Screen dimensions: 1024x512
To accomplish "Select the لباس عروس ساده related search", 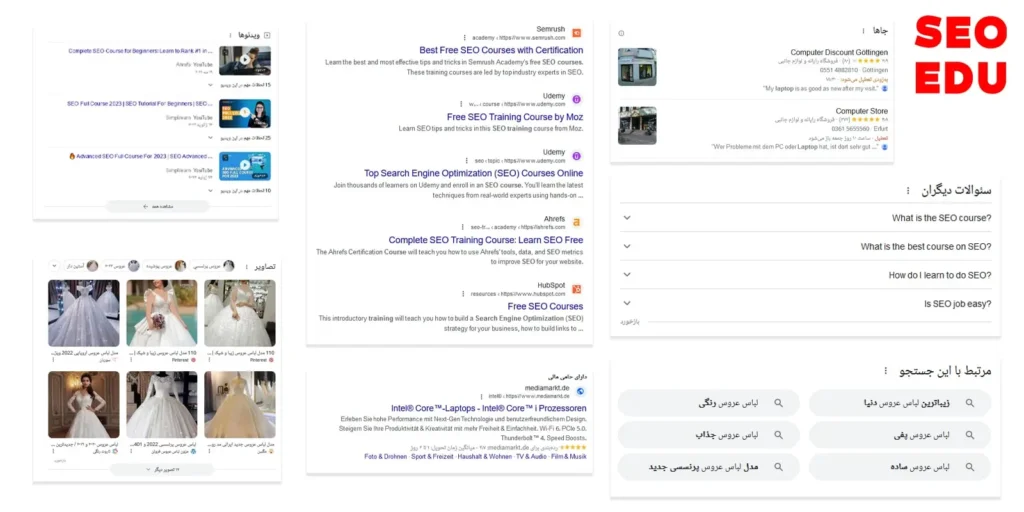I will [899, 467].
